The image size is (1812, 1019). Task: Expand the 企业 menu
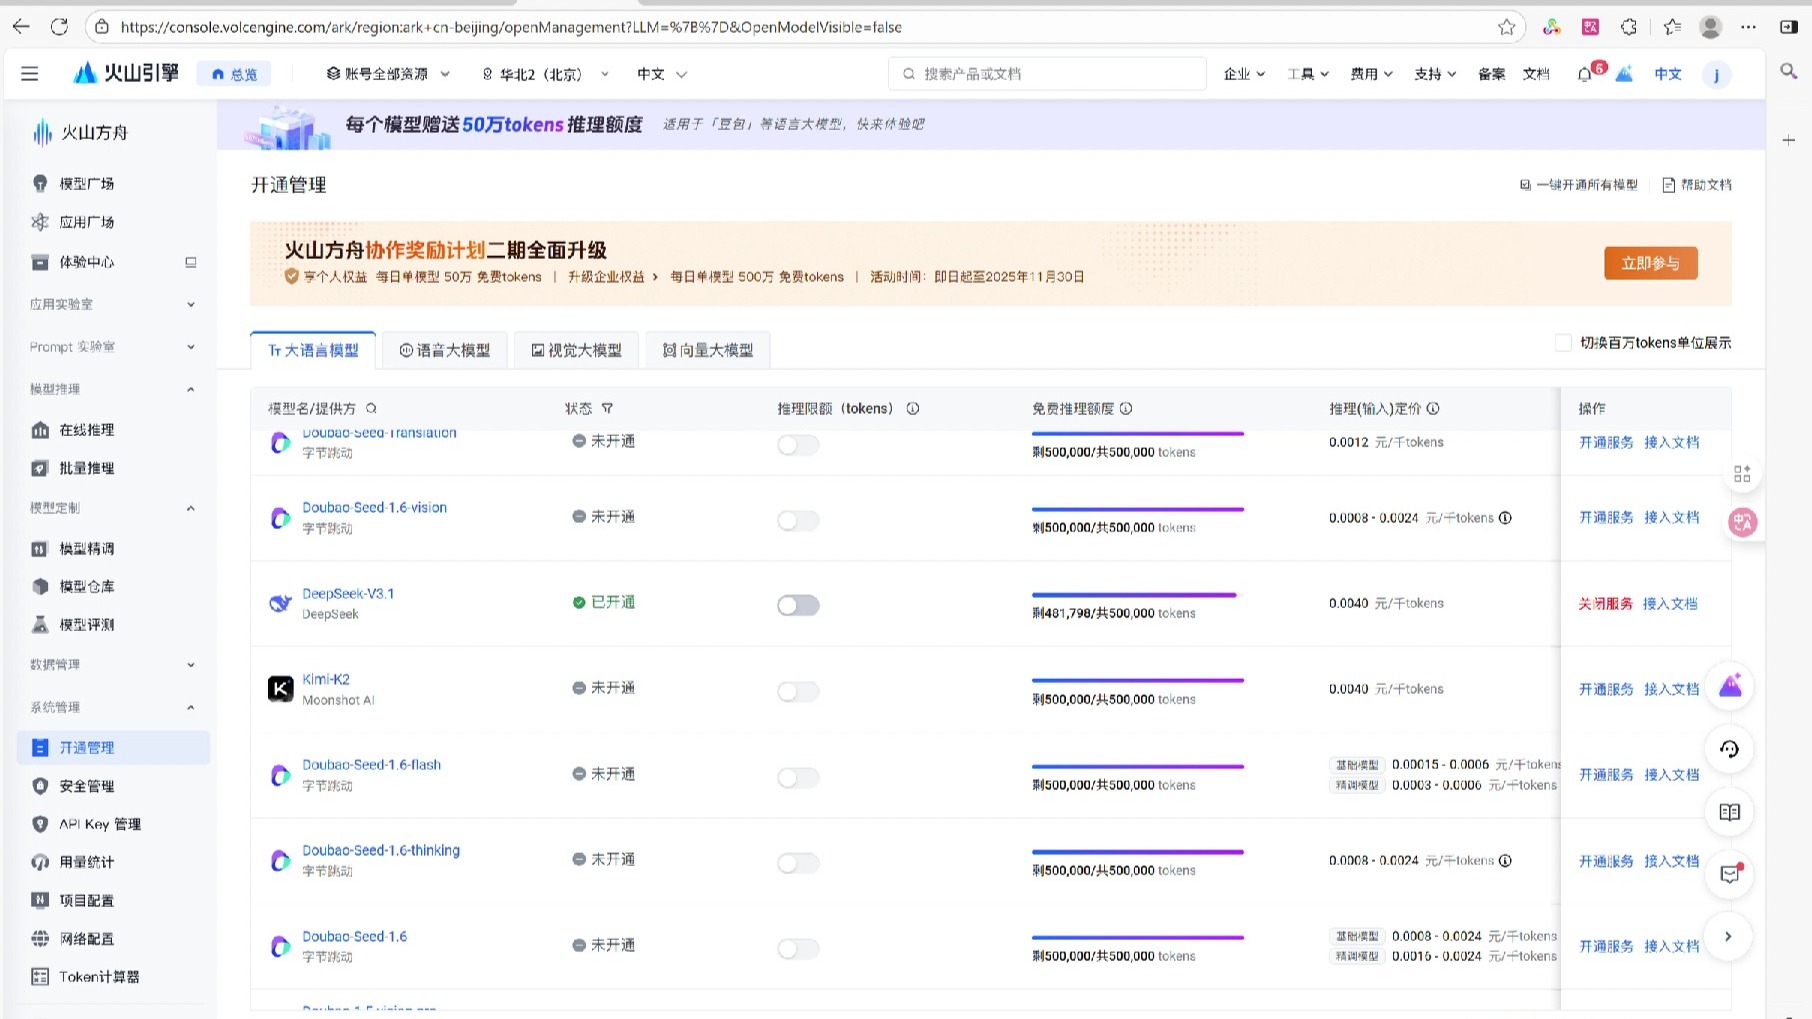(x=1244, y=74)
